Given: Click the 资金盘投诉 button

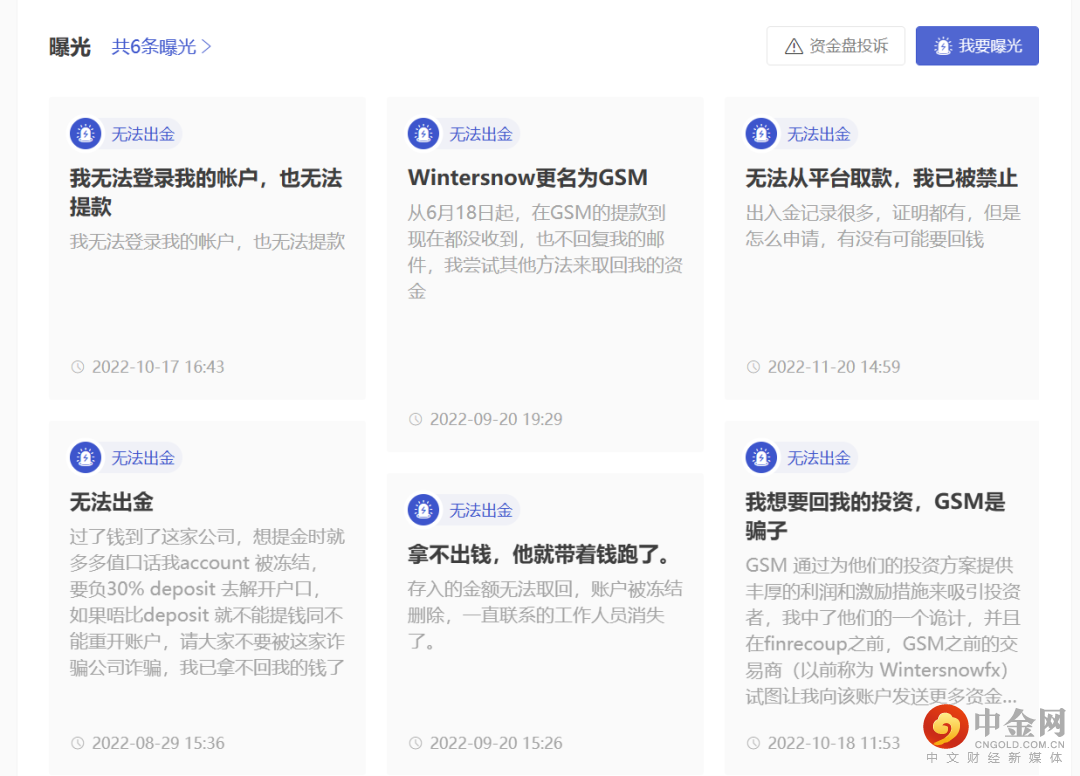Looking at the screenshot, I should point(836,45).
